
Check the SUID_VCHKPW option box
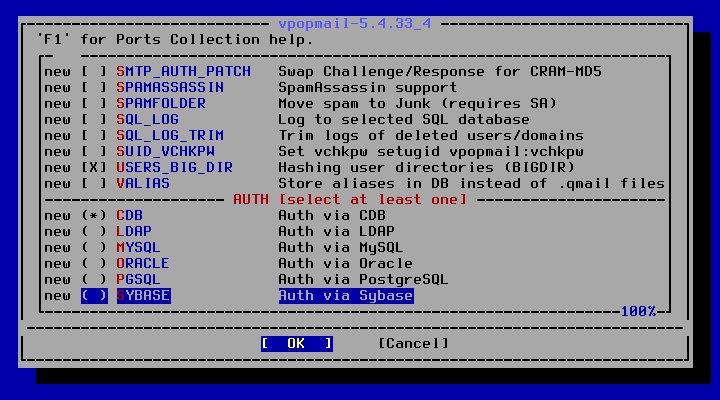(x=94, y=152)
